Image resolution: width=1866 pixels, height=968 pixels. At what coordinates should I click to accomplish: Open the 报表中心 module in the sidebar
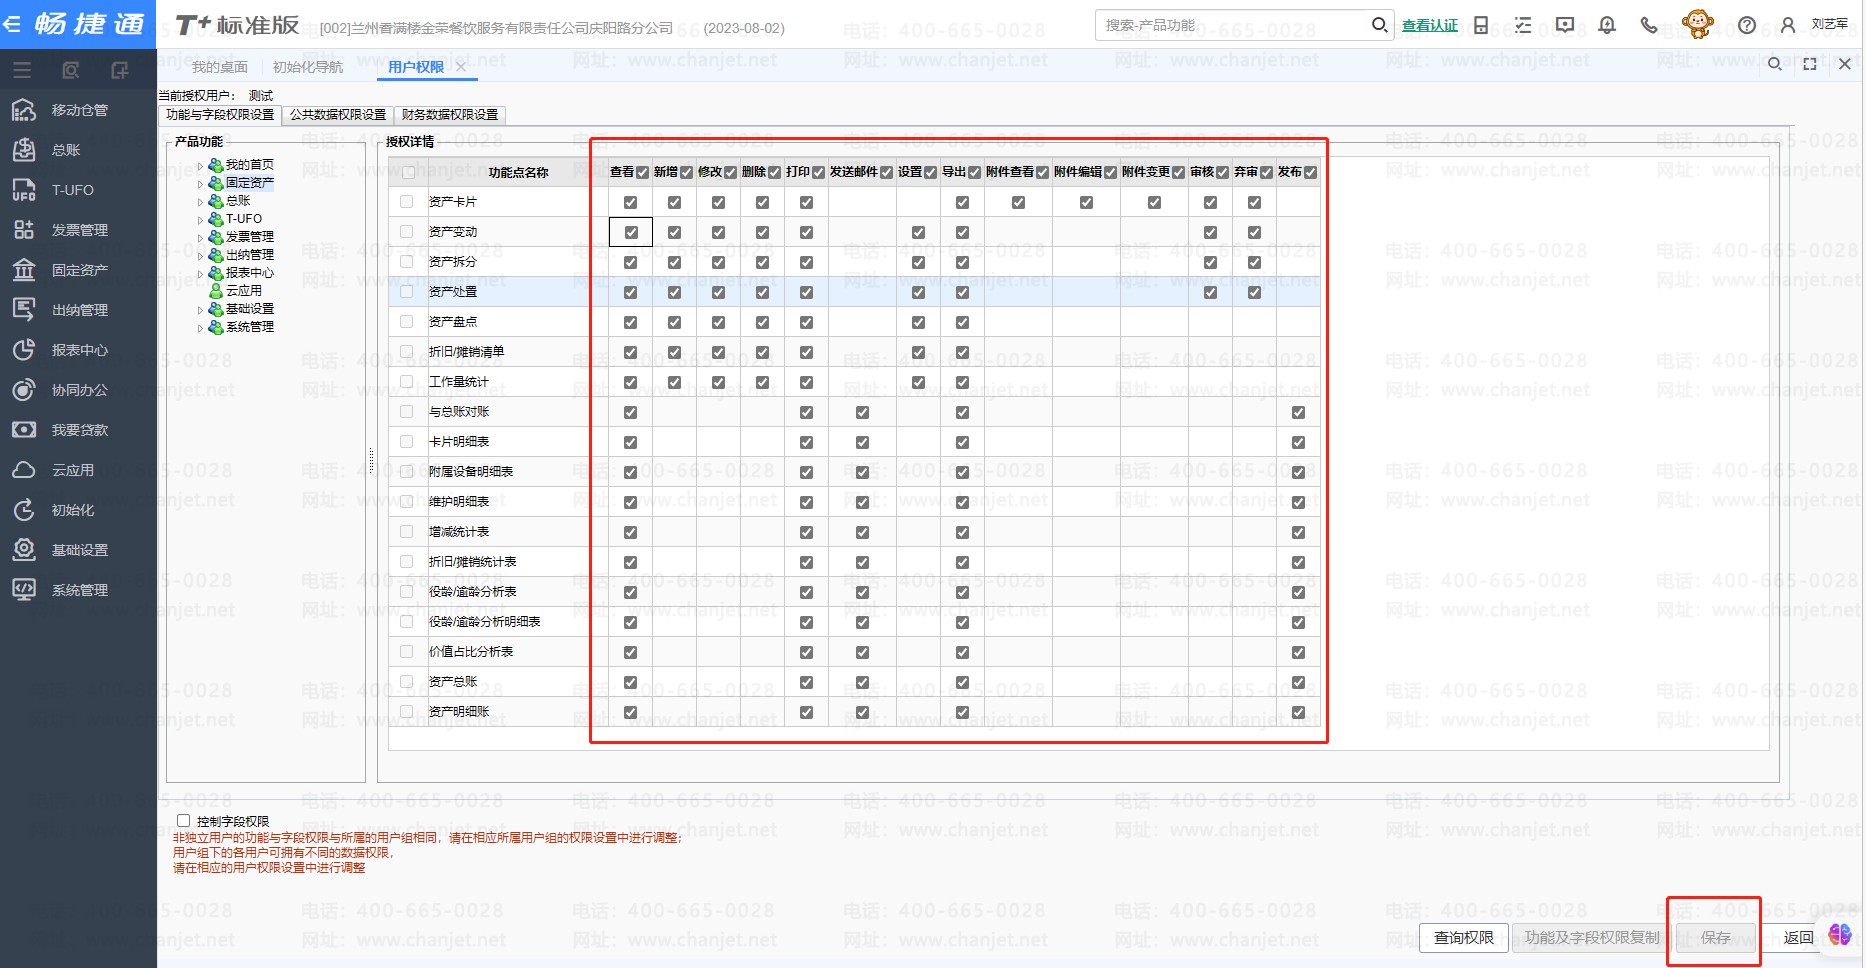tap(78, 350)
